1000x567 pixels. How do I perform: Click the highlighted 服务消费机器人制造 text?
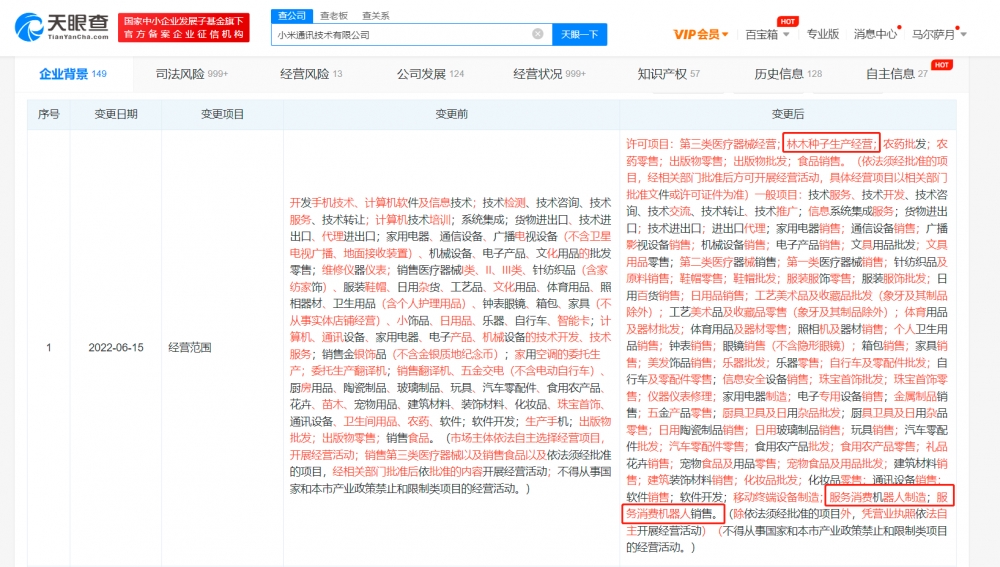click(878, 497)
